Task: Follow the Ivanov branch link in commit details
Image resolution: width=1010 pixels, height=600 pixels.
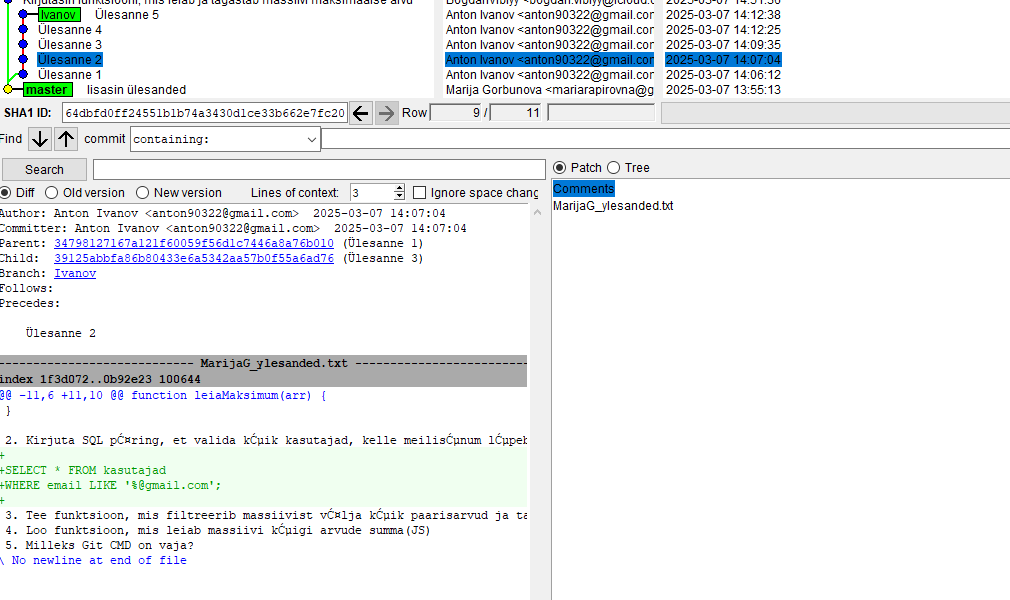Action: coord(75,273)
